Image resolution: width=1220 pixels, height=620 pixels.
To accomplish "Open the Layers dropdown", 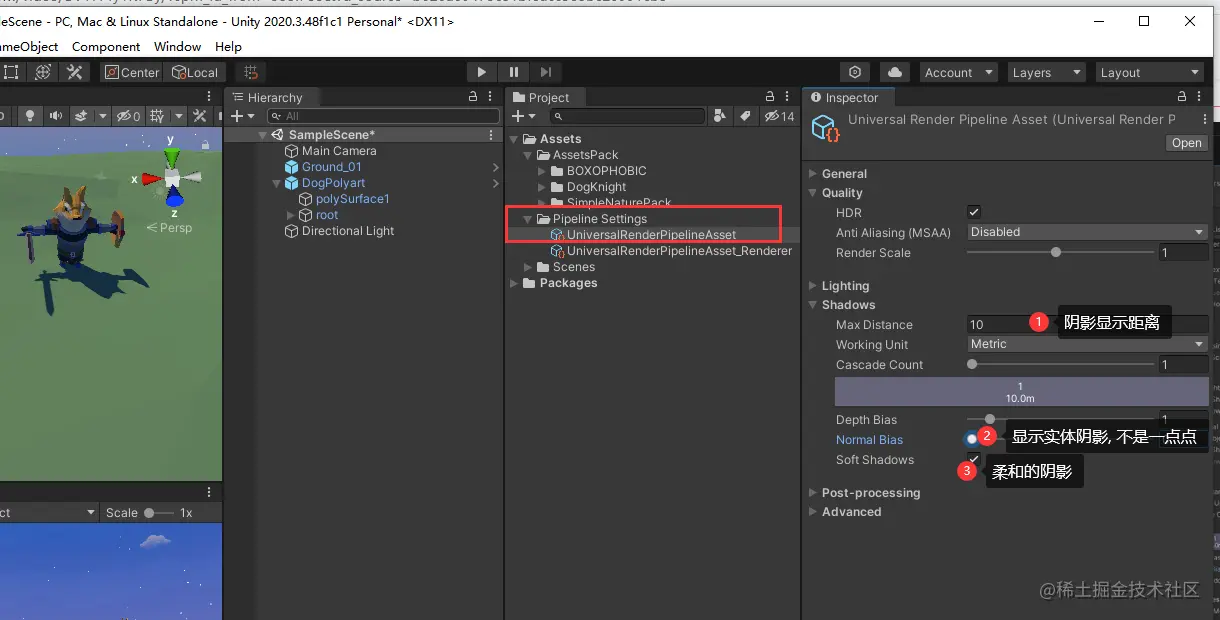I will click(1045, 72).
